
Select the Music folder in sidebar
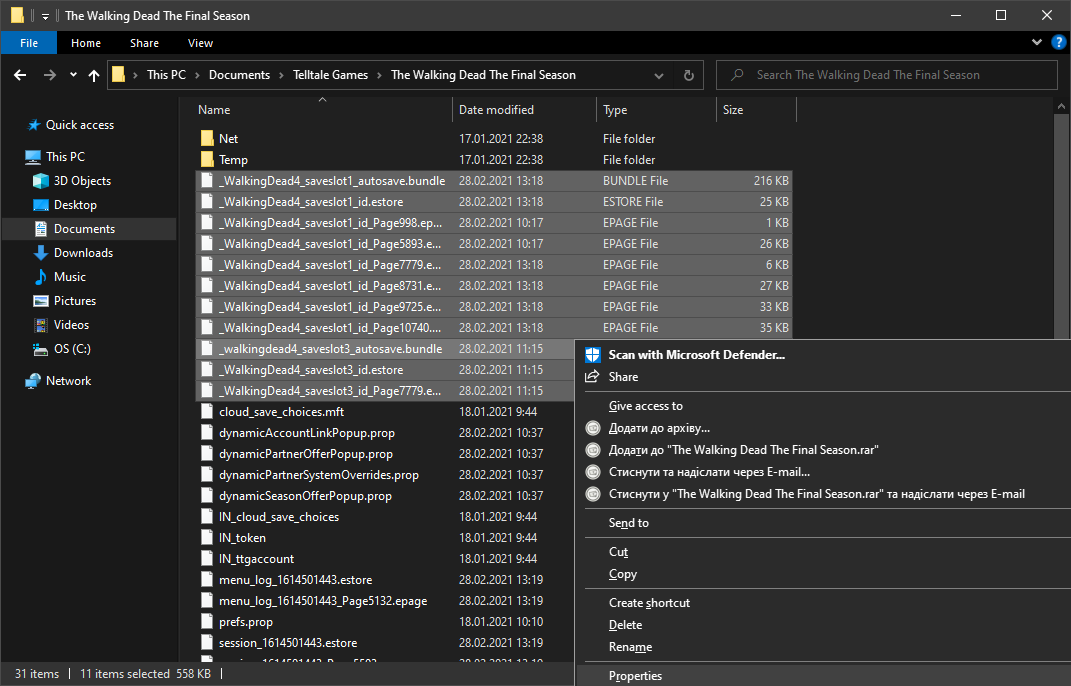[x=69, y=277]
